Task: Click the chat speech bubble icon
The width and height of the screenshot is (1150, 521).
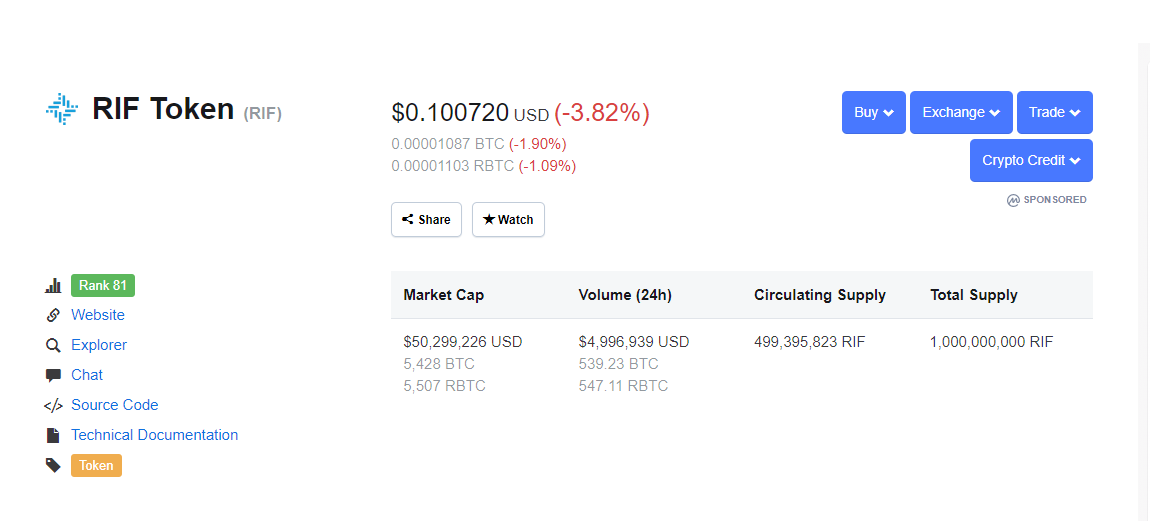Action: [53, 375]
